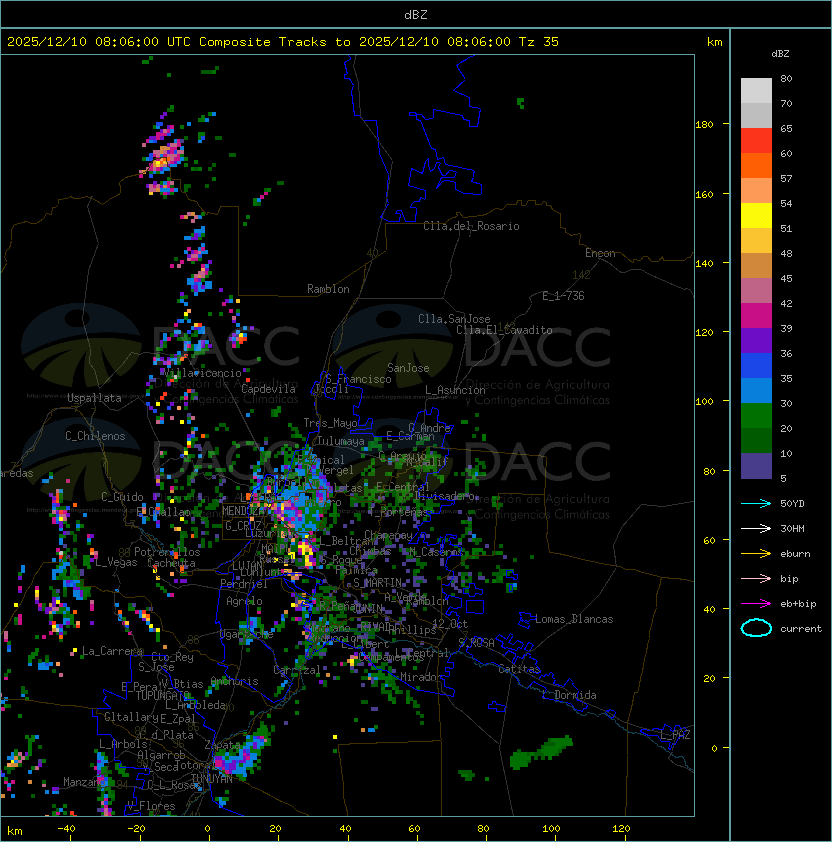This screenshot has width=832, height=842.
Task: Click the 'eb+bip' legend label
Action: 798,604
